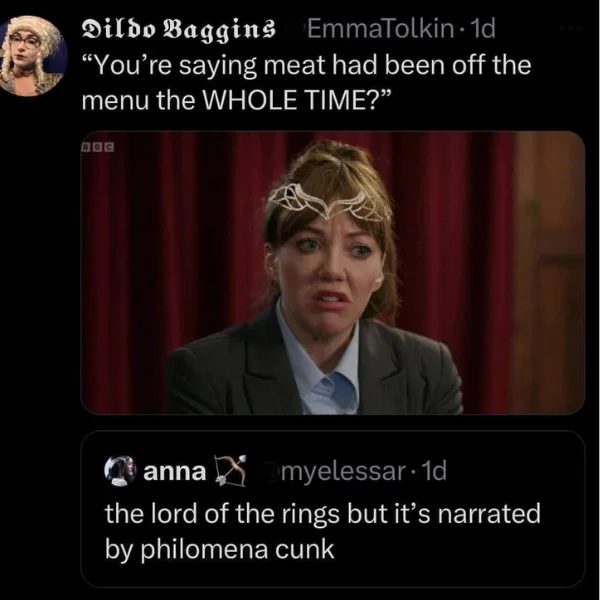Click the bow and arrow emoji
The width and height of the screenshot is (600, 600).
(x=231, y=471)
